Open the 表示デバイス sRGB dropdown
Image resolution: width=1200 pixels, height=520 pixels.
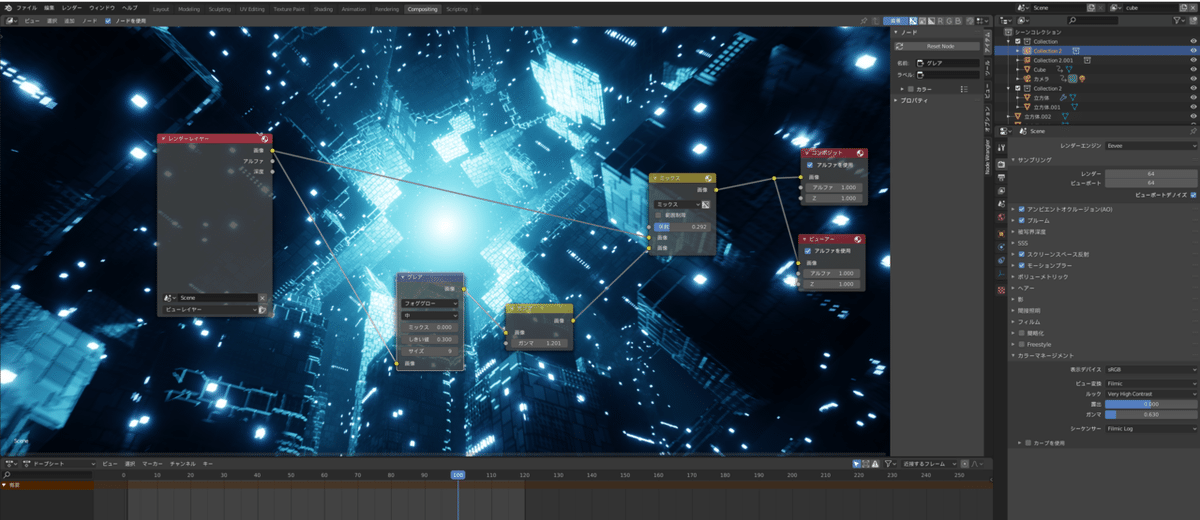pos(1151,369)
